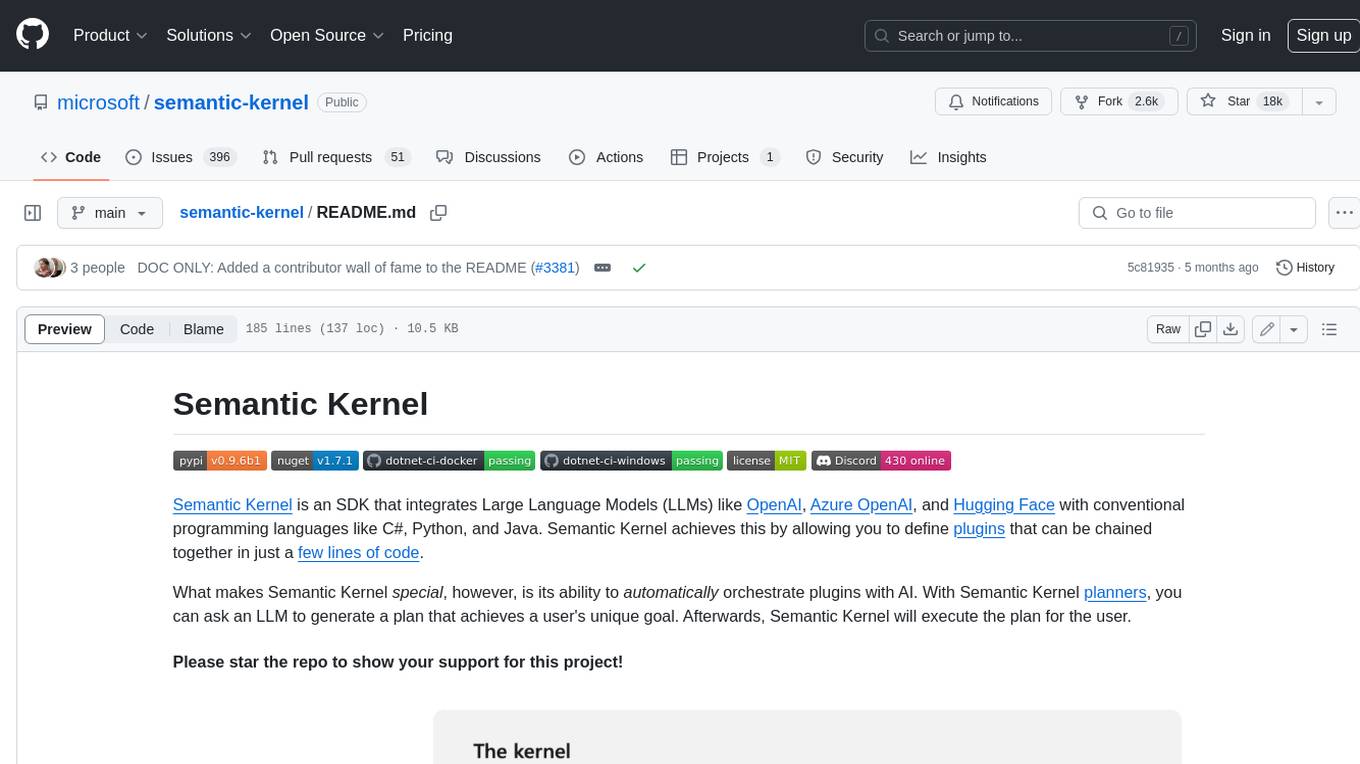The width and height of the screenshot is (1360, 764).
Task: Click semantic-kernel in the file breadcrumb
Action: click(x=241, y=213)
